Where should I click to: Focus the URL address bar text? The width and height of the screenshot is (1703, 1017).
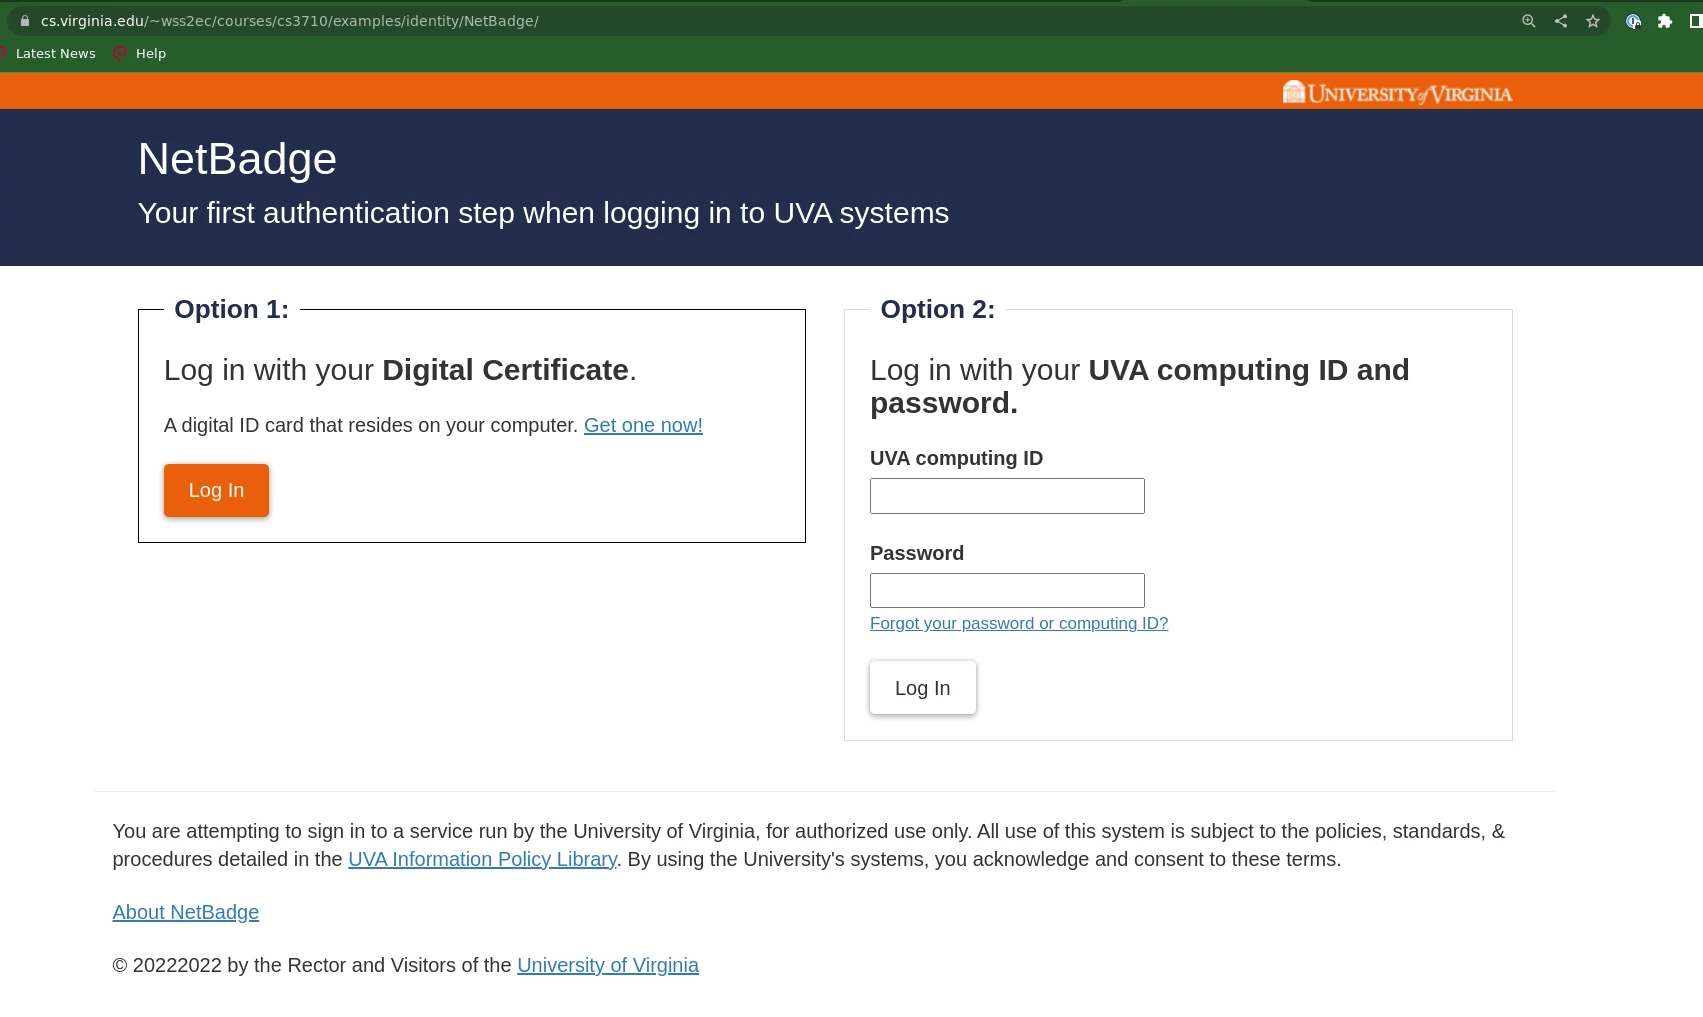[290, 21]
